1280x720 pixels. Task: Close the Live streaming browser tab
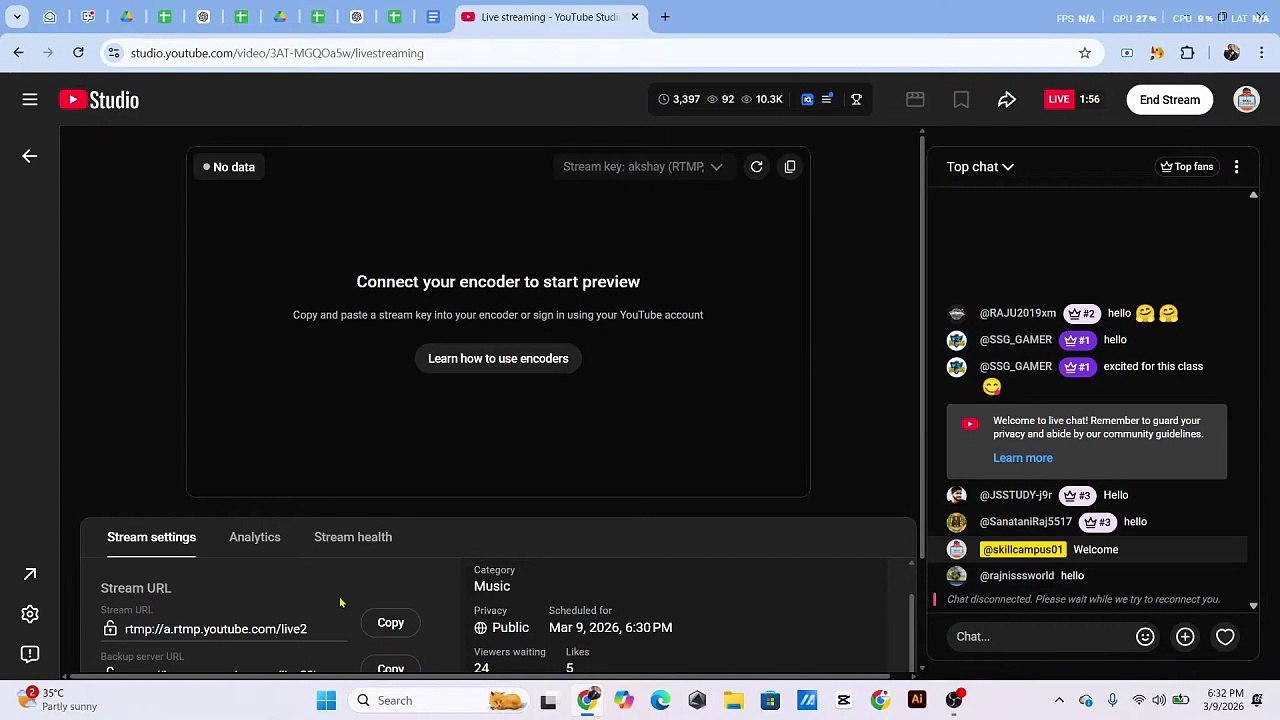634,17
